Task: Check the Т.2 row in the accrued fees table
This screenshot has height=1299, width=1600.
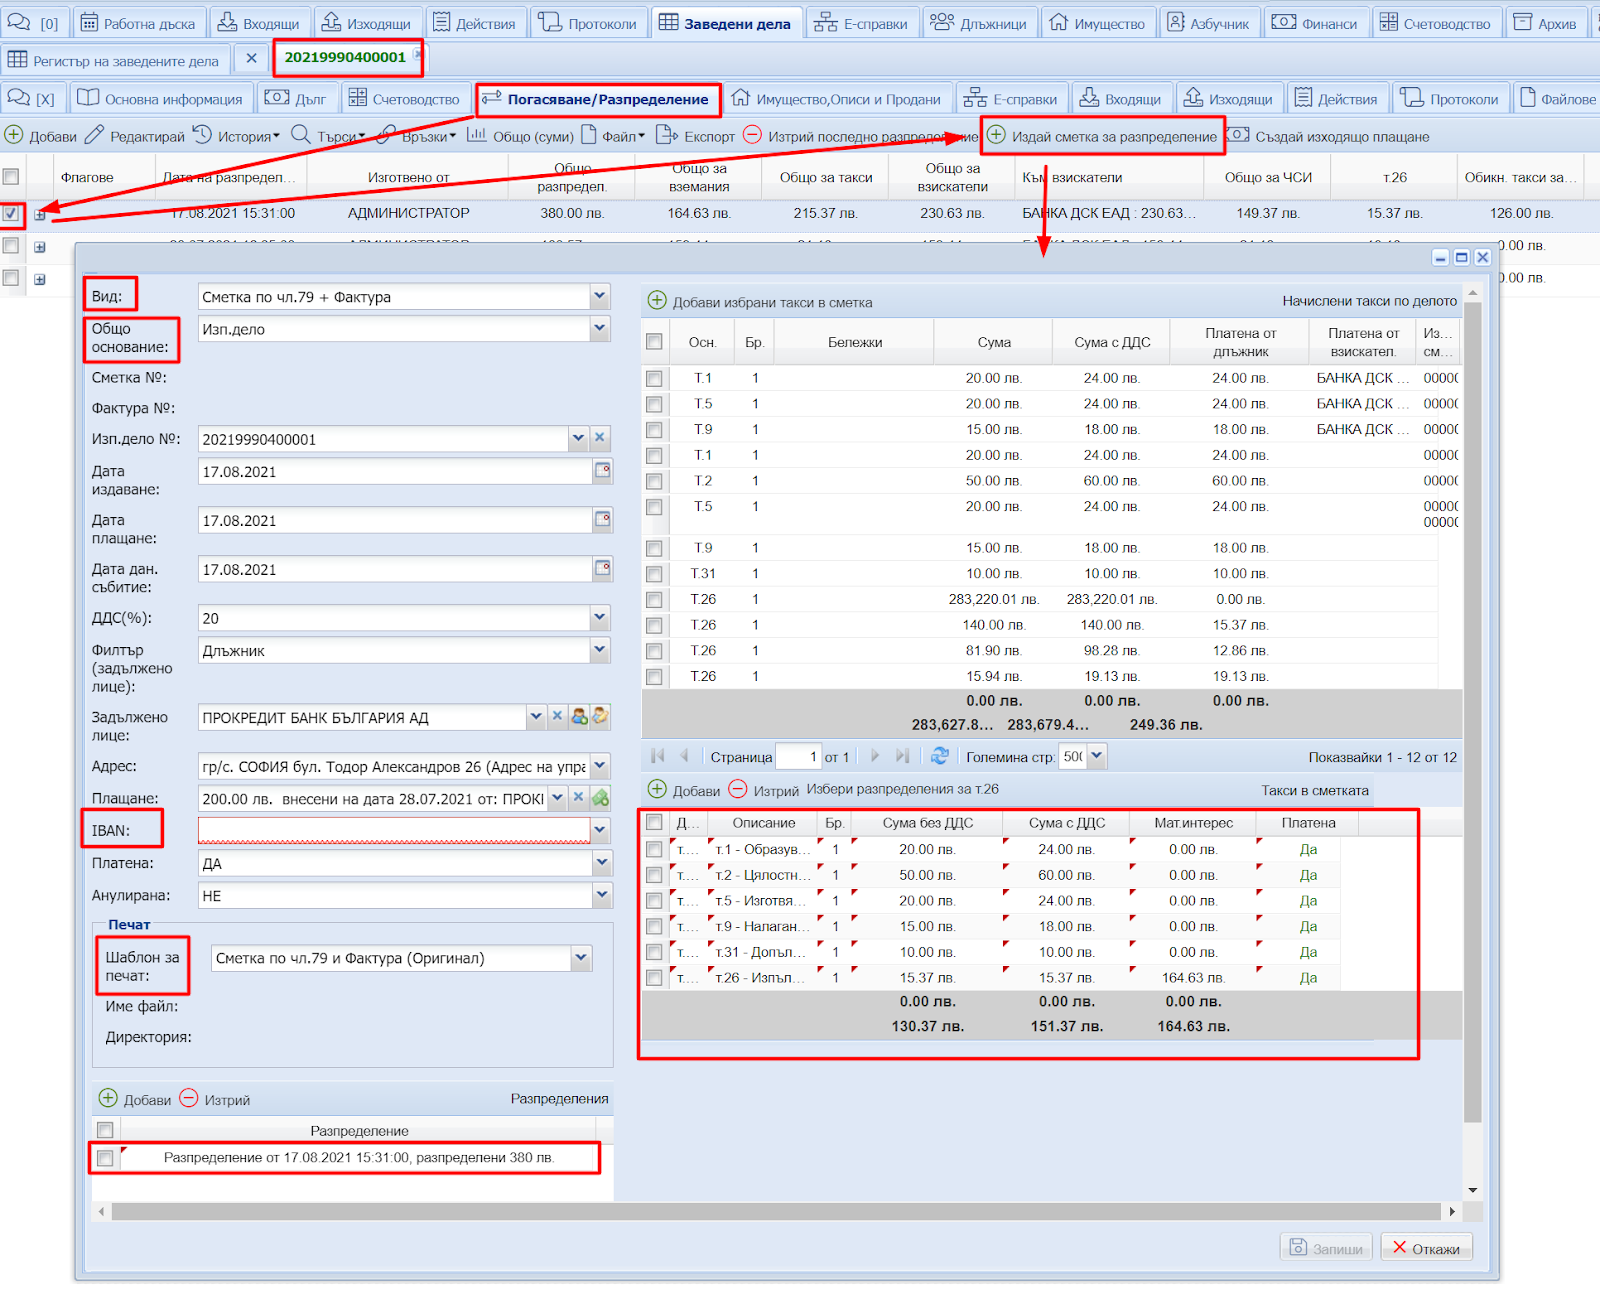Action: tap(654, 481)
